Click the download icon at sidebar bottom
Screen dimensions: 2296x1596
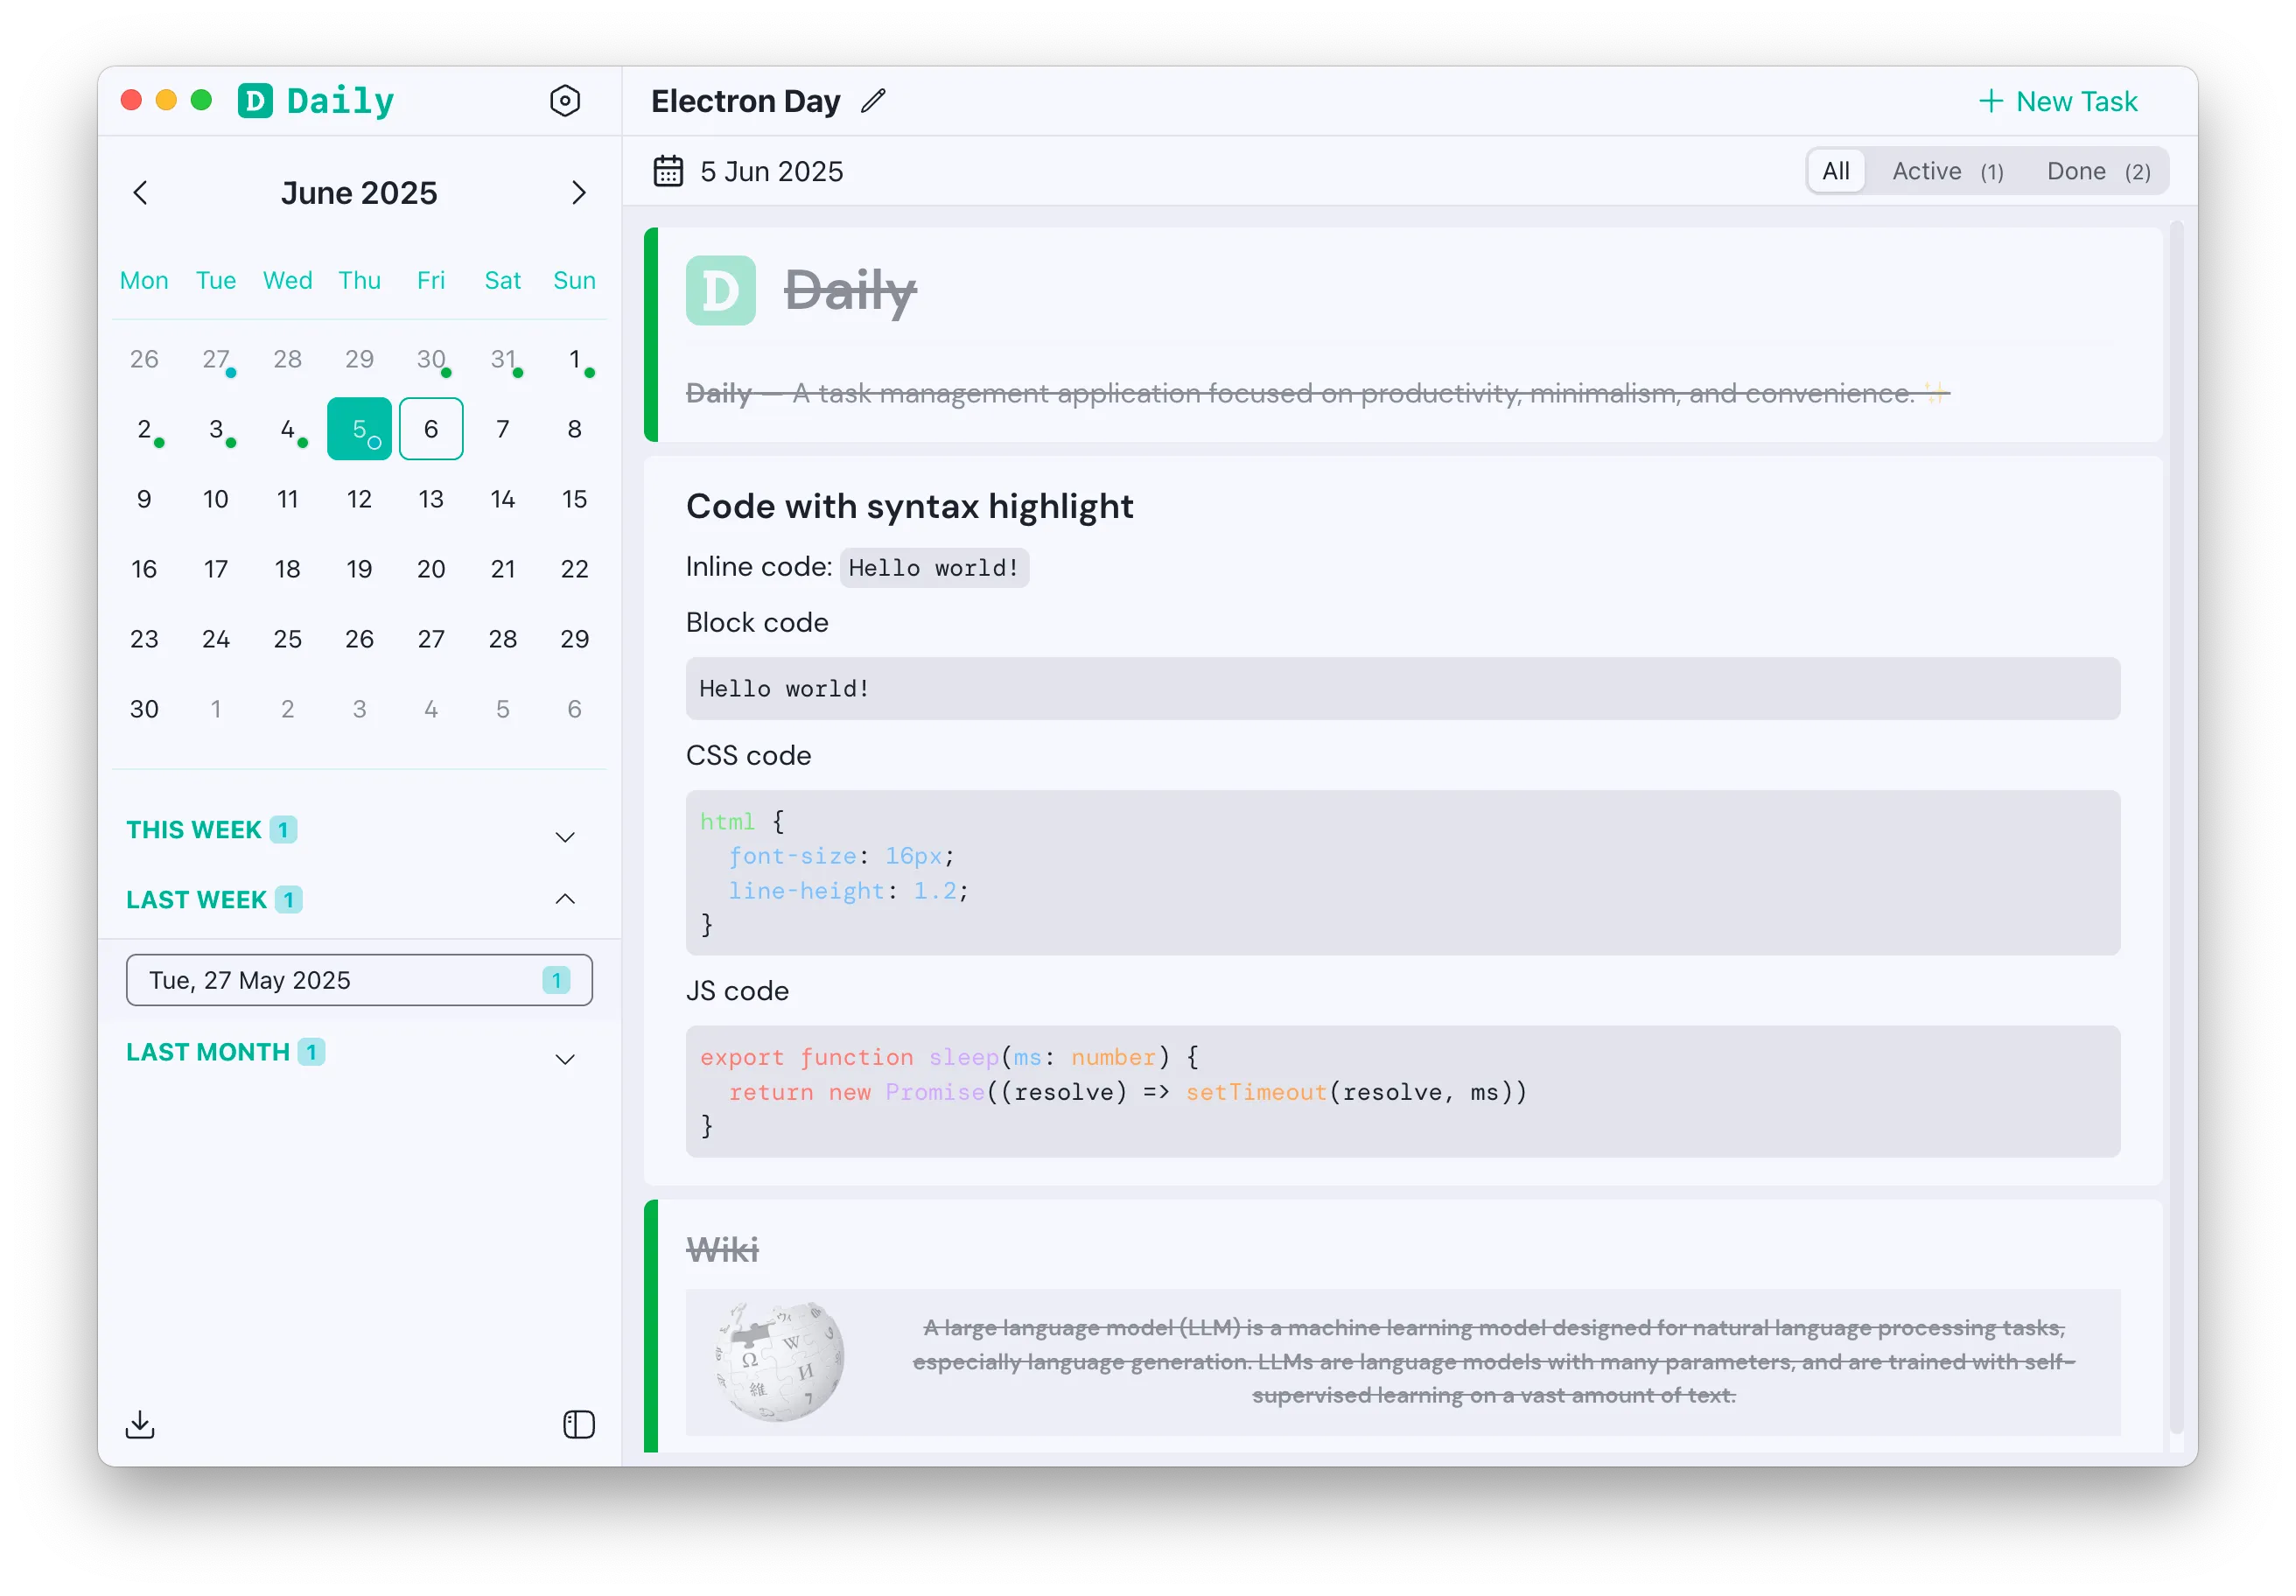point(140,1424)
